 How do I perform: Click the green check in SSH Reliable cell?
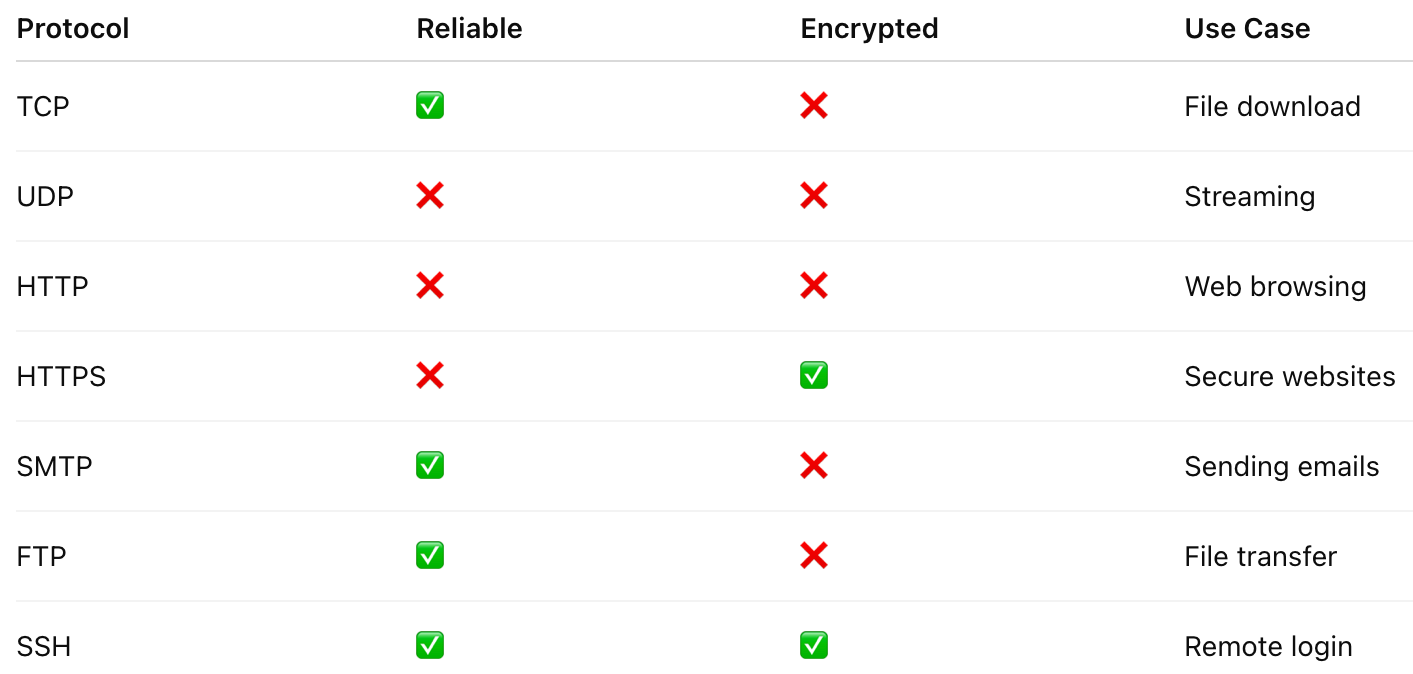tap(430, 646)
